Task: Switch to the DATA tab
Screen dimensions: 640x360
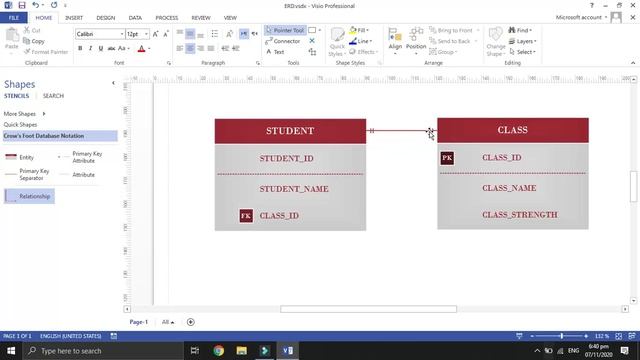Action: pos(135,18)
